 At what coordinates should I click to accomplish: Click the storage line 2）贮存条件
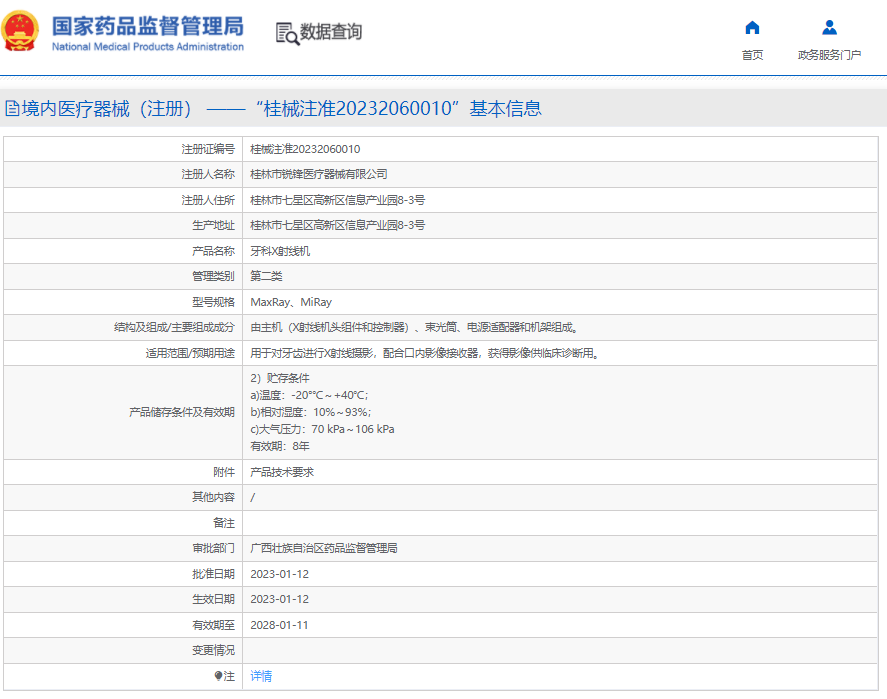(x=280, y=378)
